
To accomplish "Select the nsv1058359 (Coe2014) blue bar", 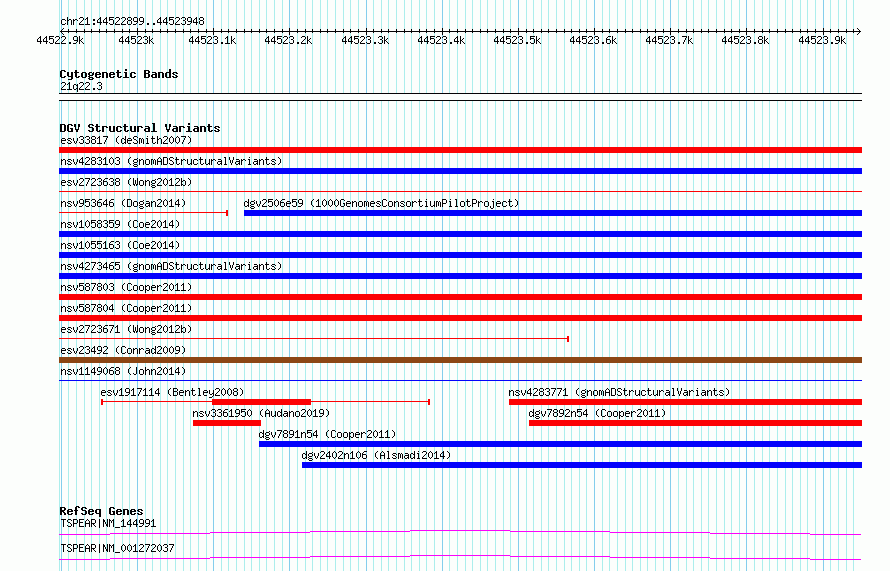I will (460, 234).
